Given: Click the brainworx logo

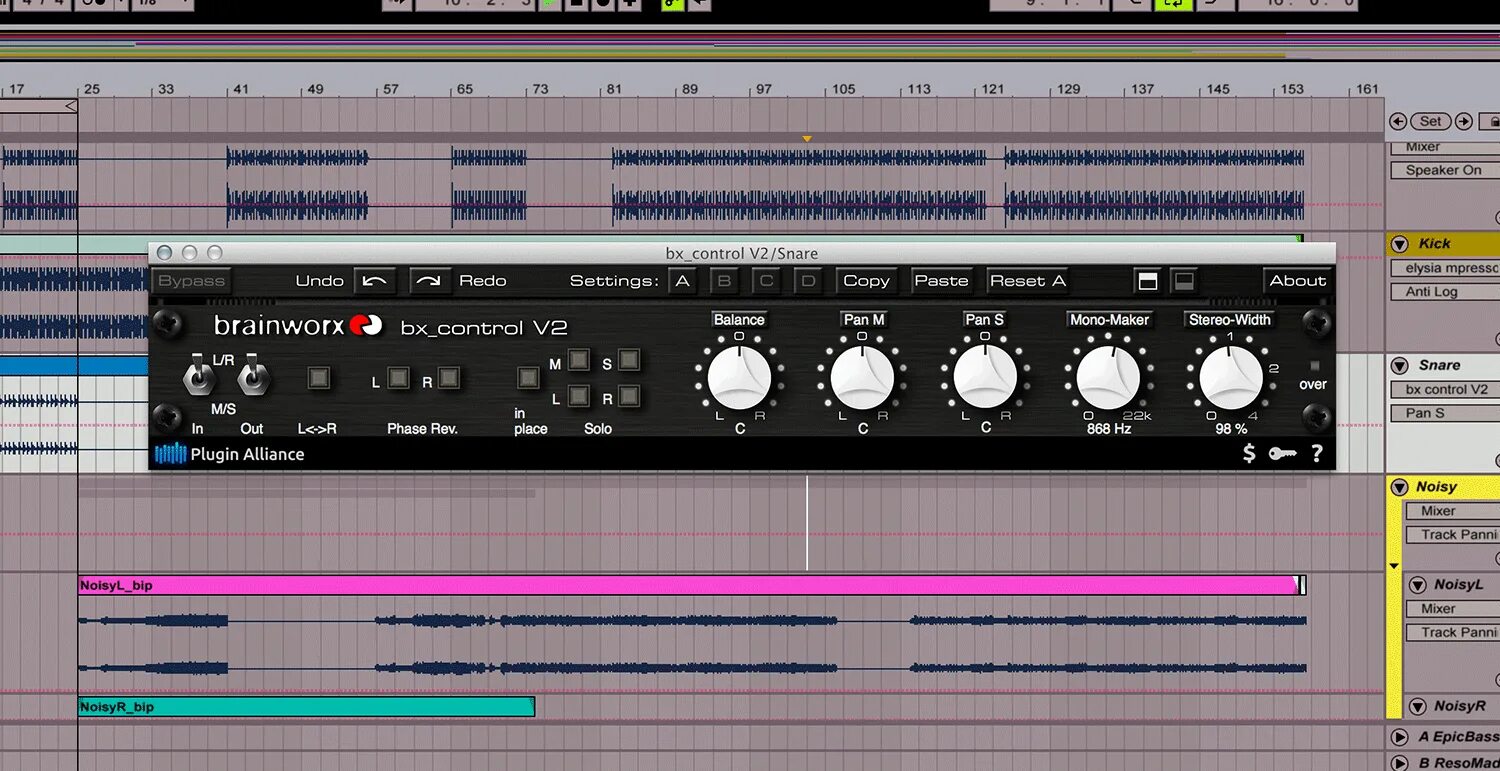Looking at the screenshot, I should [298, 325].
